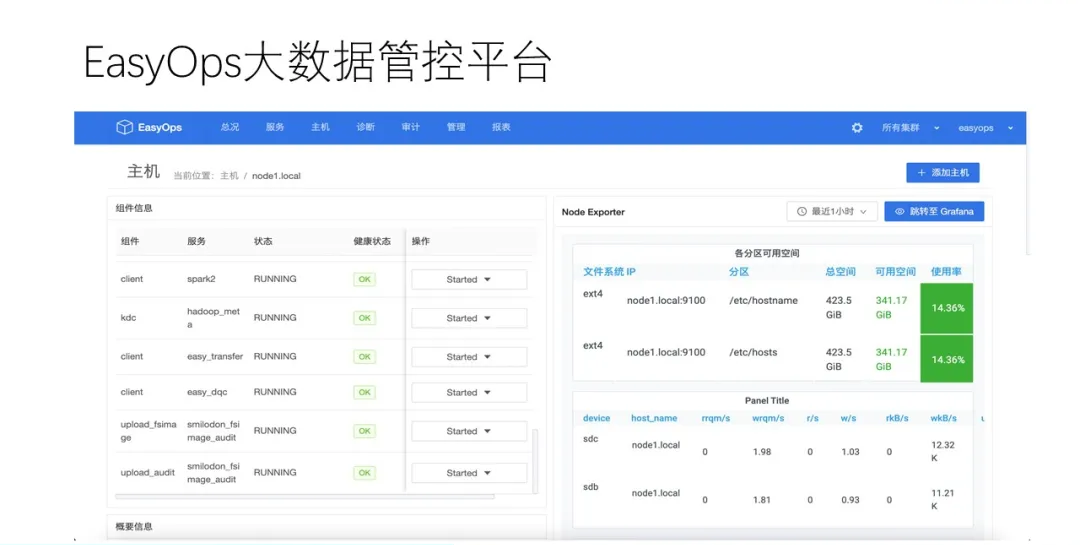Click the component table horizontal scrollbar
This screenshot has height=545, width=1080.
click(304, 496)
